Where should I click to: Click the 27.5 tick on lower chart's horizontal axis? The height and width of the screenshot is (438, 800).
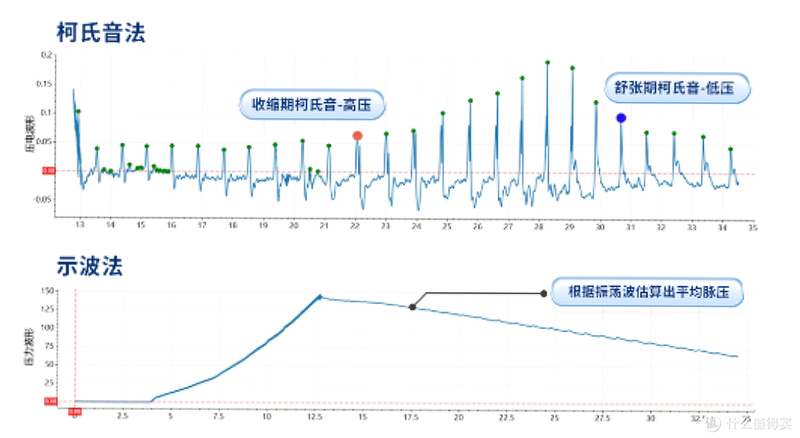click(x=602, y=418)
